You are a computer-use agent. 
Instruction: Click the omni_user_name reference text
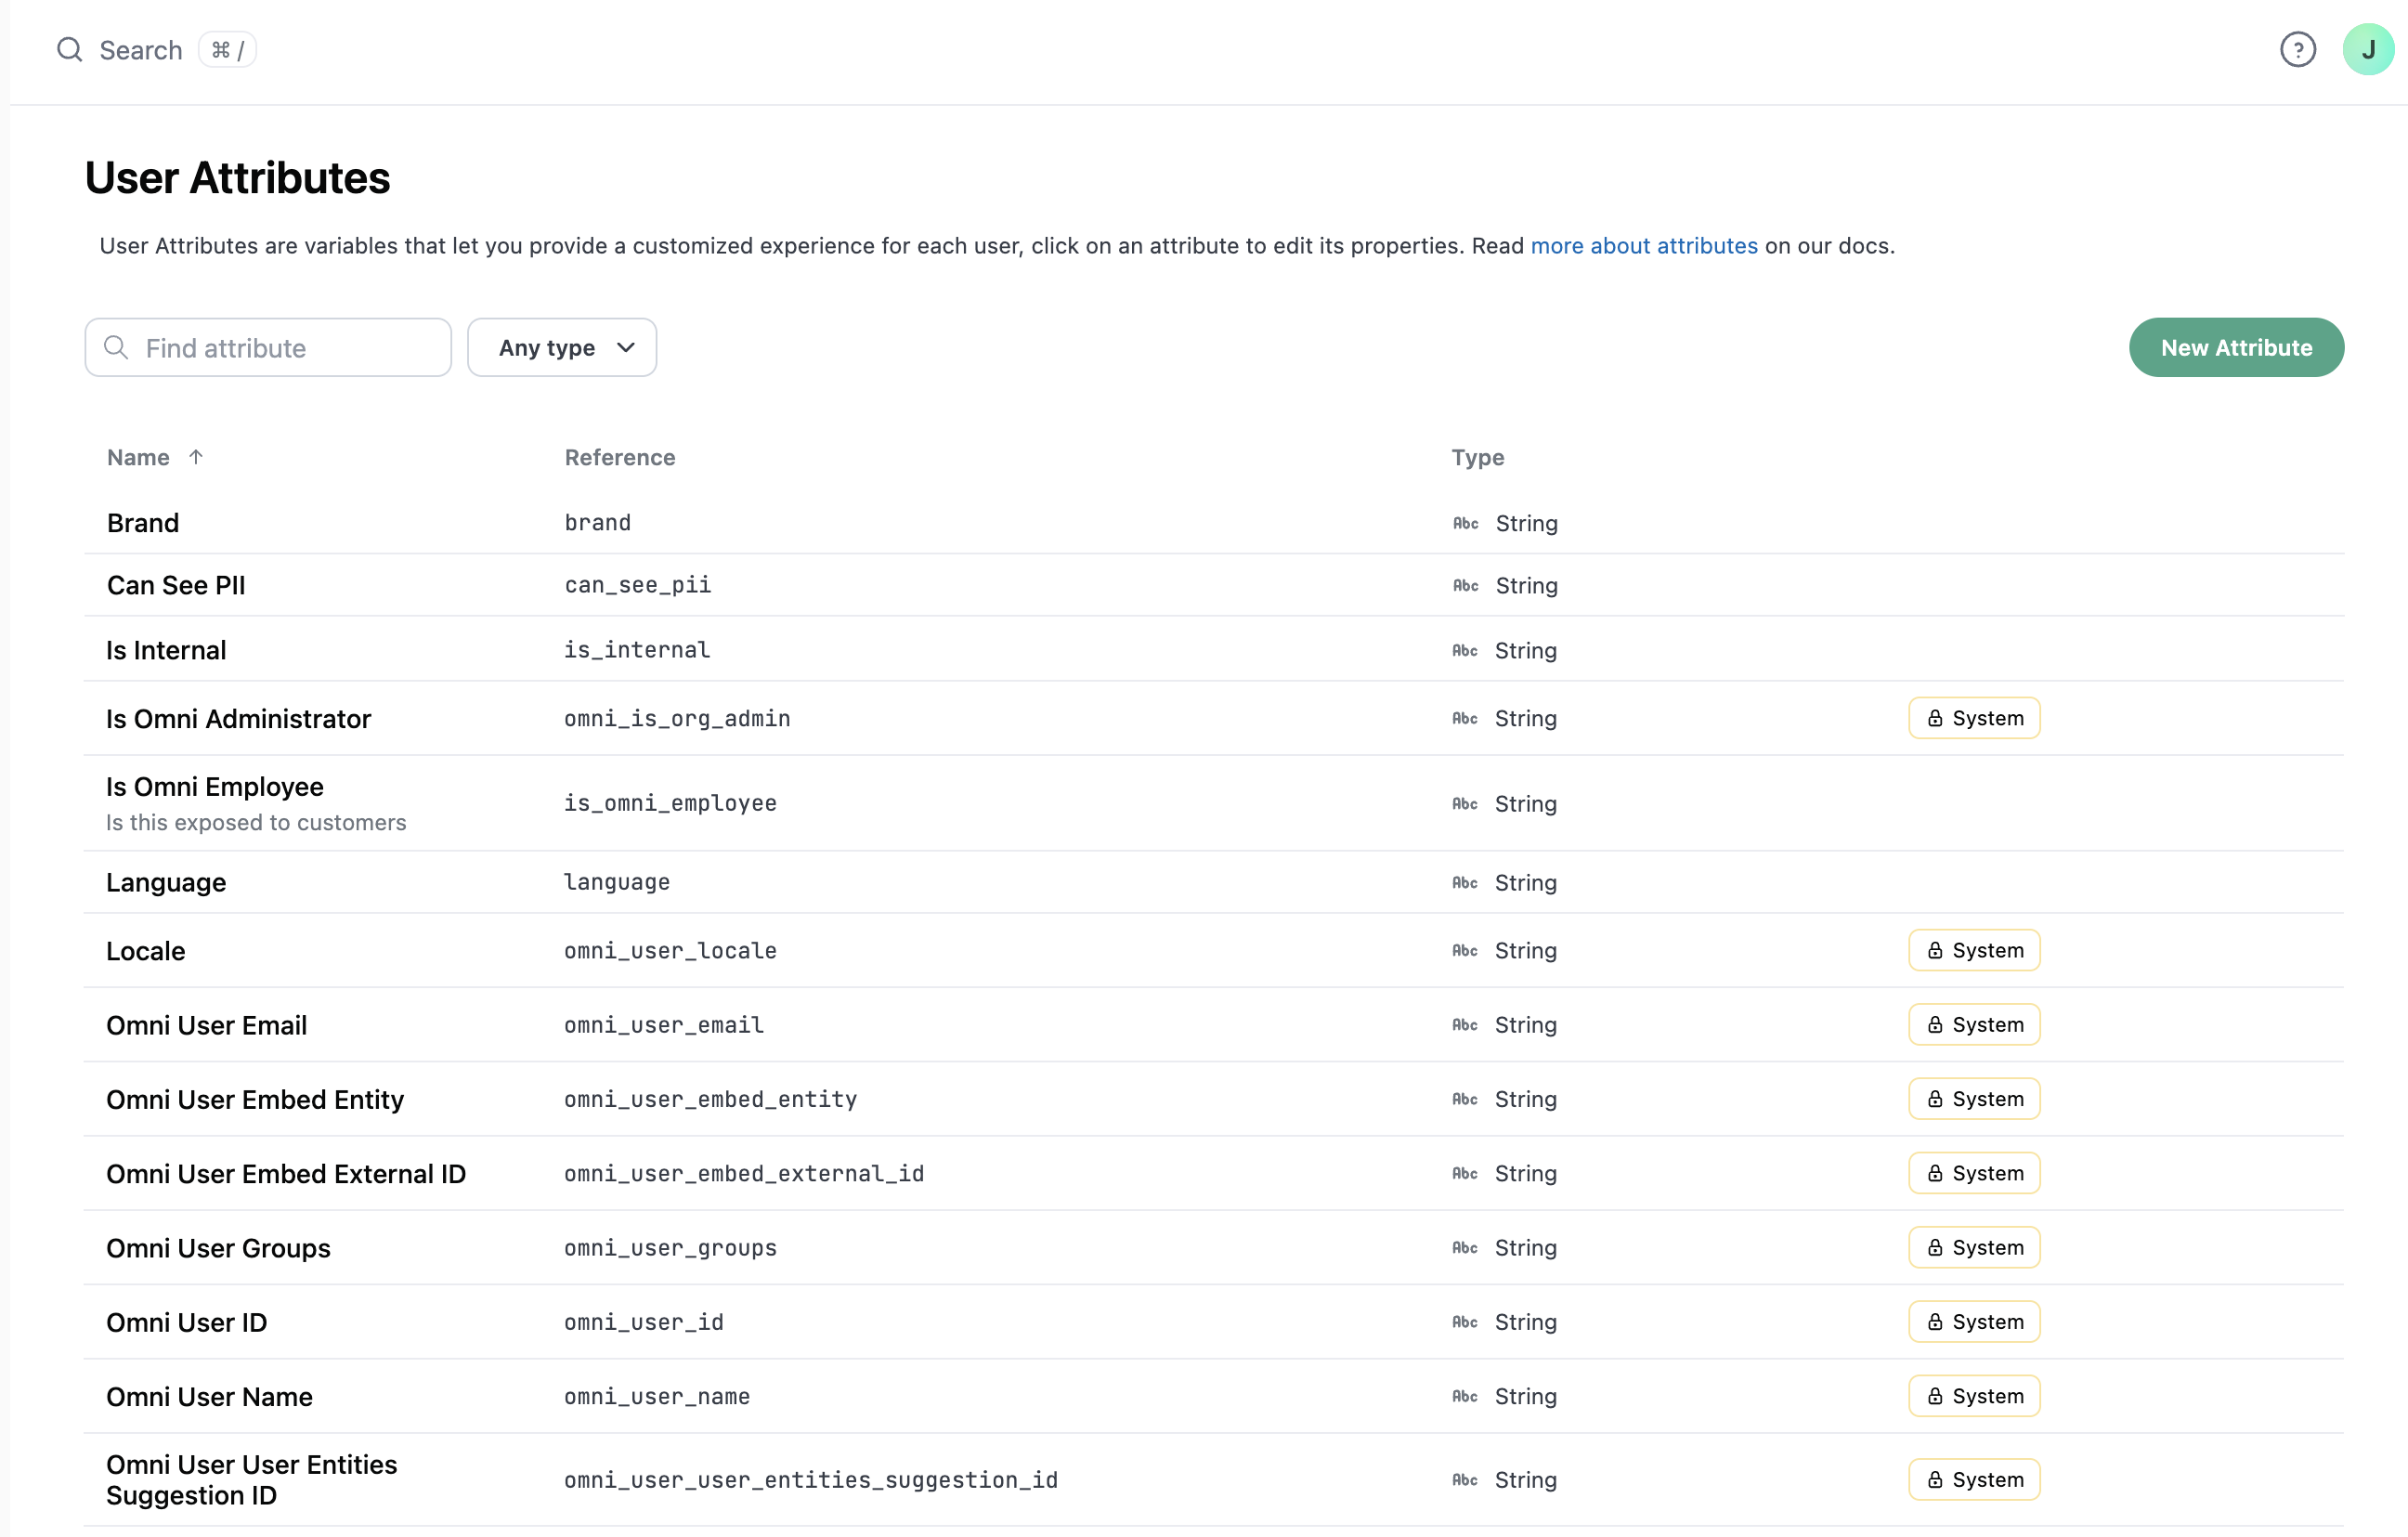pos(657,1396)
